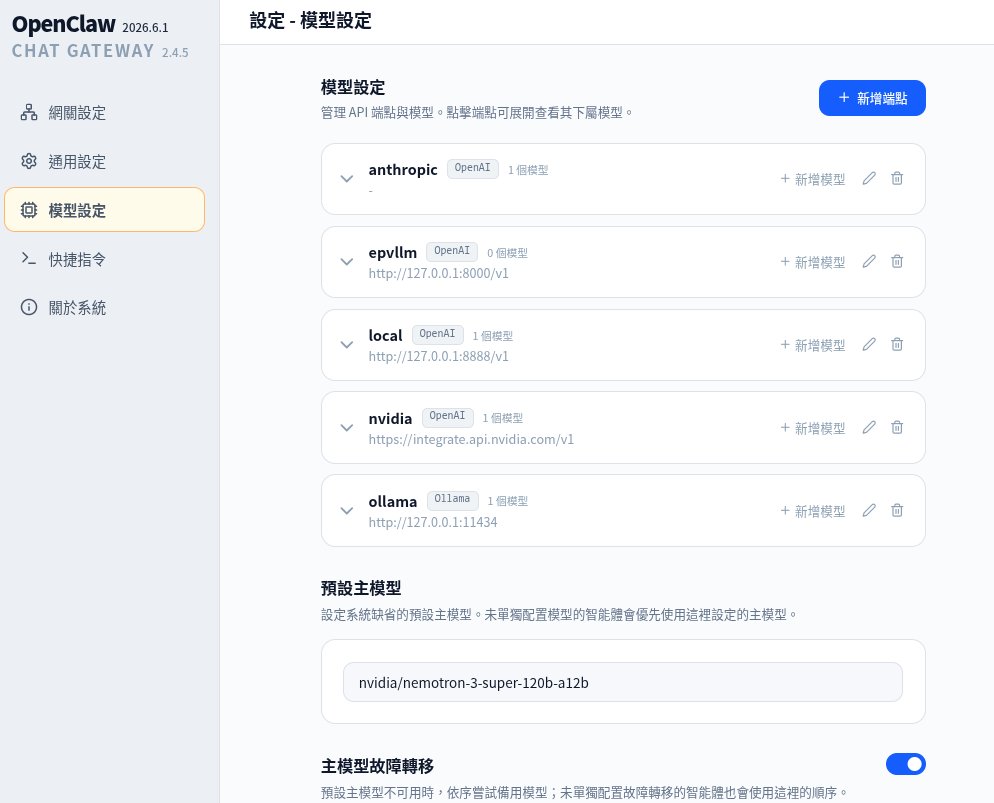Screen dimensions: 994x803
Task: Click the 新增端點 button
Action: tap(872, 98)
